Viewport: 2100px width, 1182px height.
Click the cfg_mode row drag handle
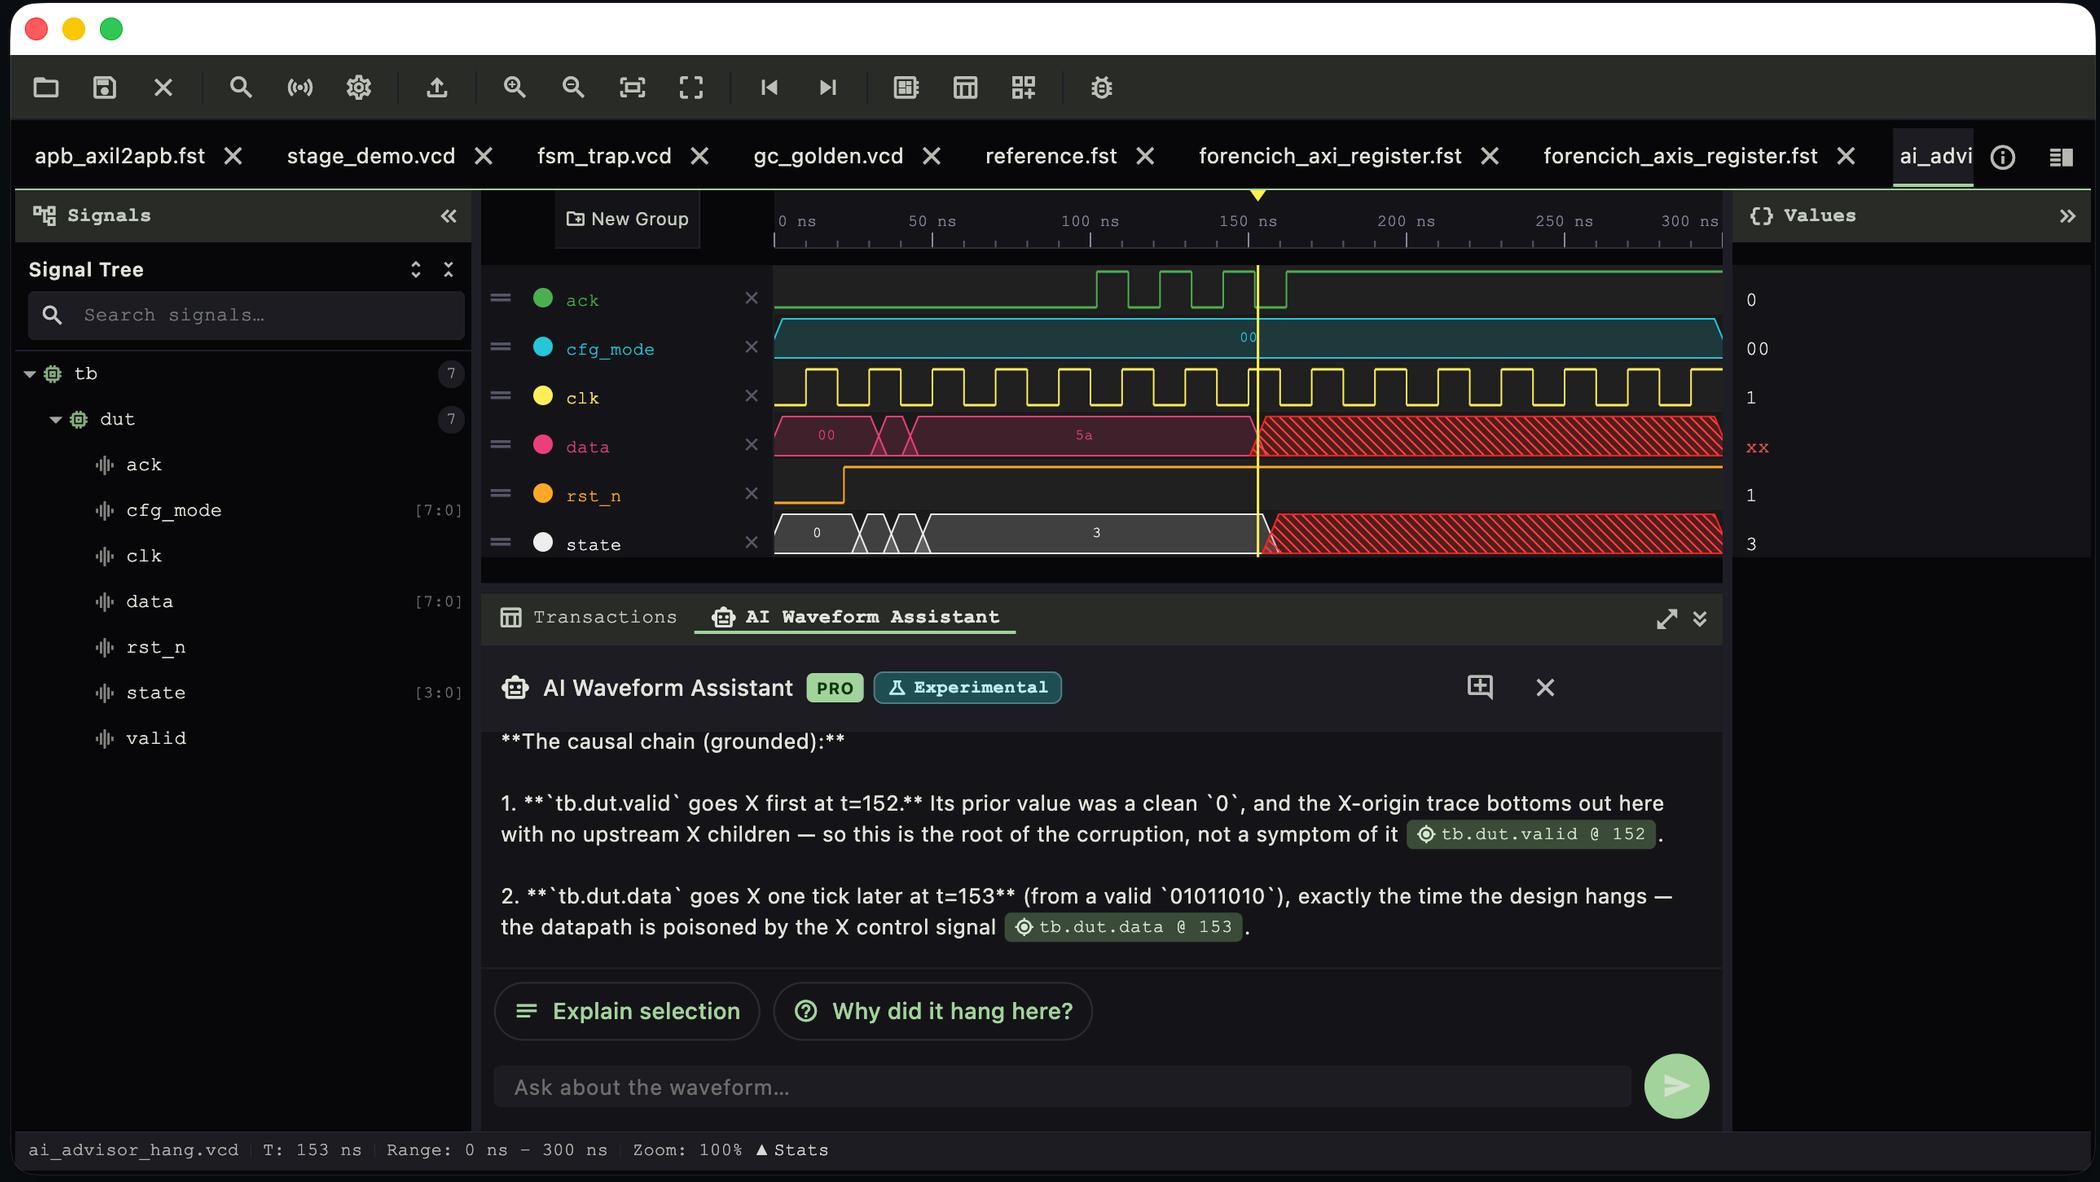click(x=501, y=347)
